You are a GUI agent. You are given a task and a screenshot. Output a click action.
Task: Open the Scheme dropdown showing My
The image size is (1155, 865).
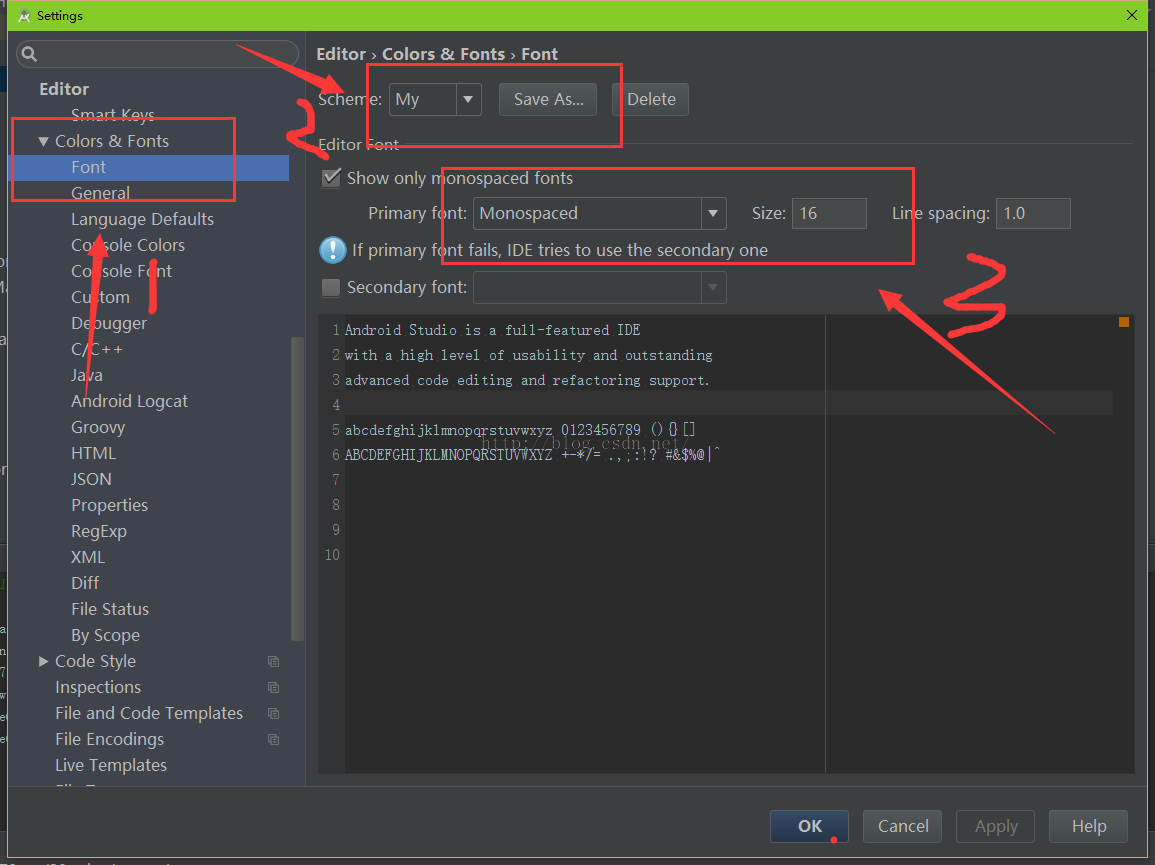pyautogui.click(x=435, y=99)
